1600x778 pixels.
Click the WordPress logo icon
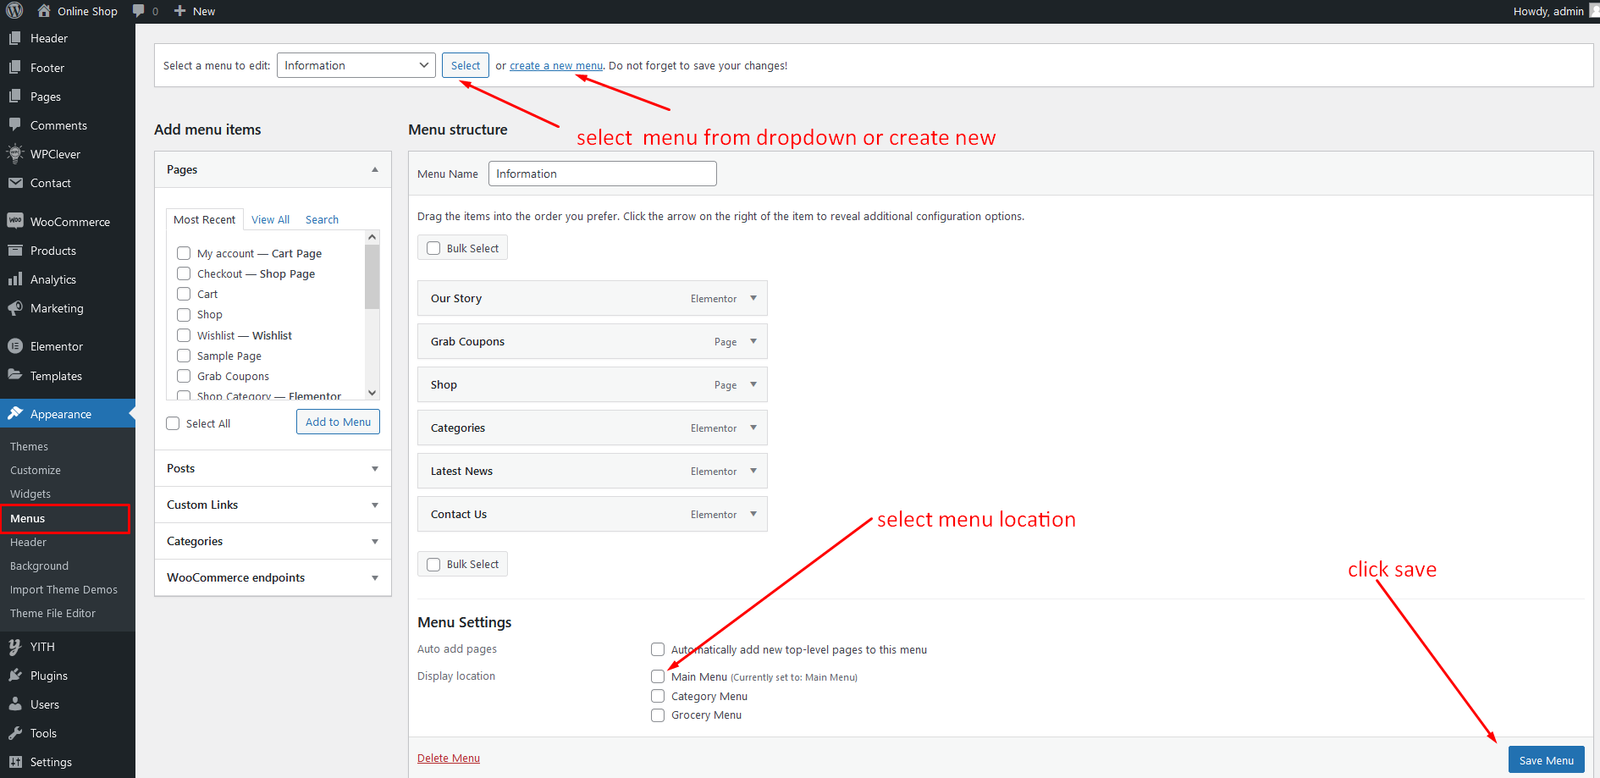[x=15, y=11]
